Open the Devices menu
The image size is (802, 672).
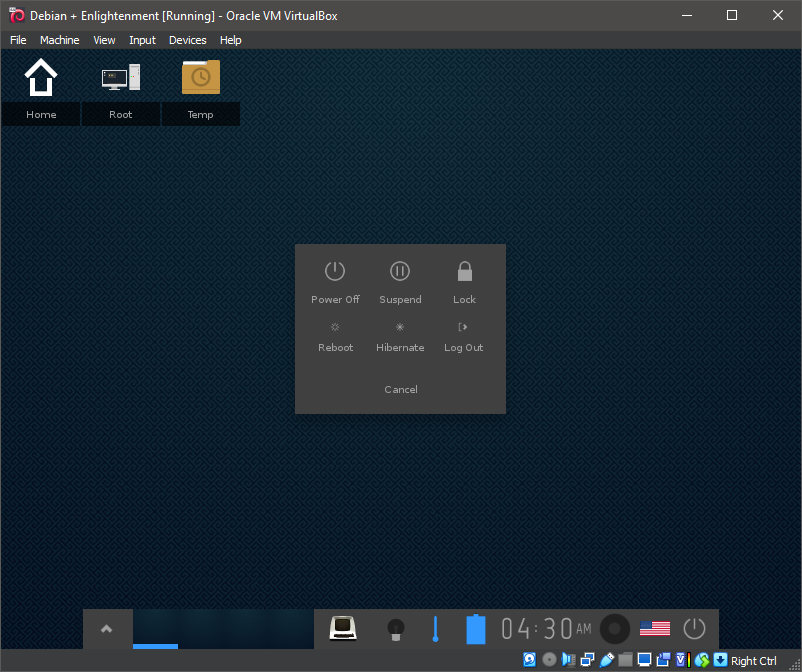point(187,40)
